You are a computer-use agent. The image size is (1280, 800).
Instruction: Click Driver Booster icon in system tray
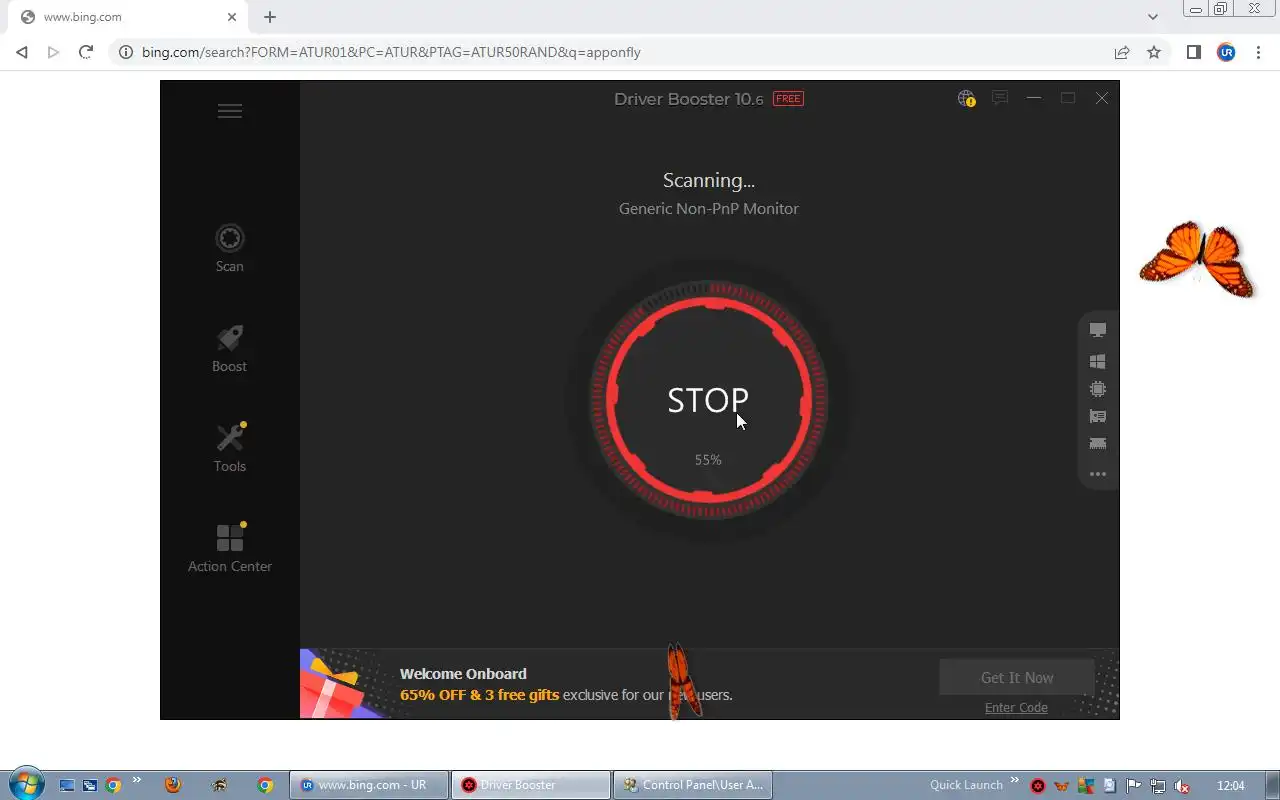1038,786
